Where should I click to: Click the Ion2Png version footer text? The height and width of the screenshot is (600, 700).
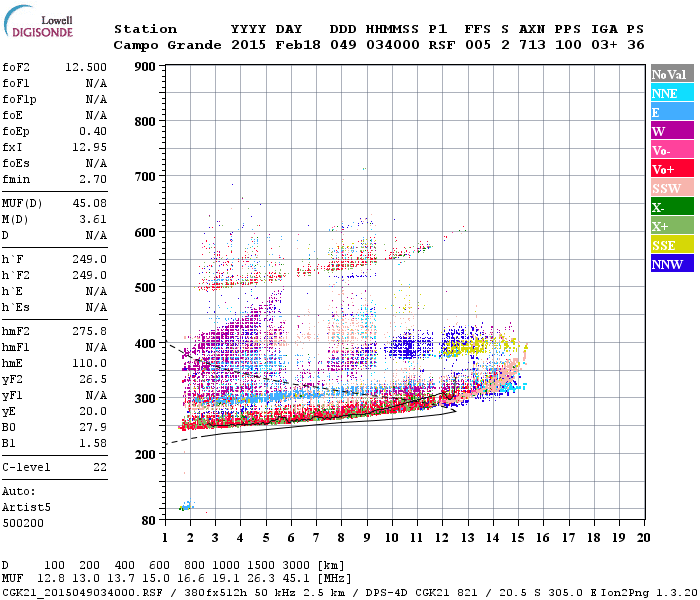pos(649,592)
